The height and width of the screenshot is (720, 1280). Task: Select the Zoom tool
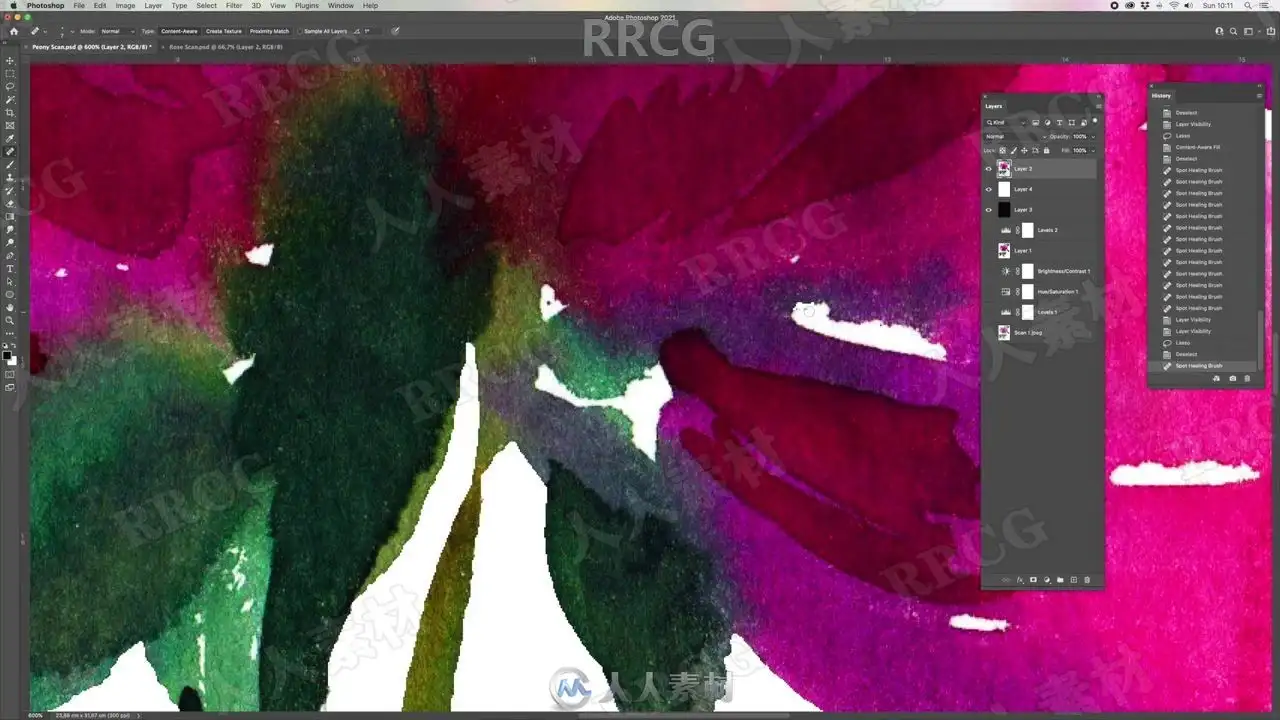[x=10, y=320]
